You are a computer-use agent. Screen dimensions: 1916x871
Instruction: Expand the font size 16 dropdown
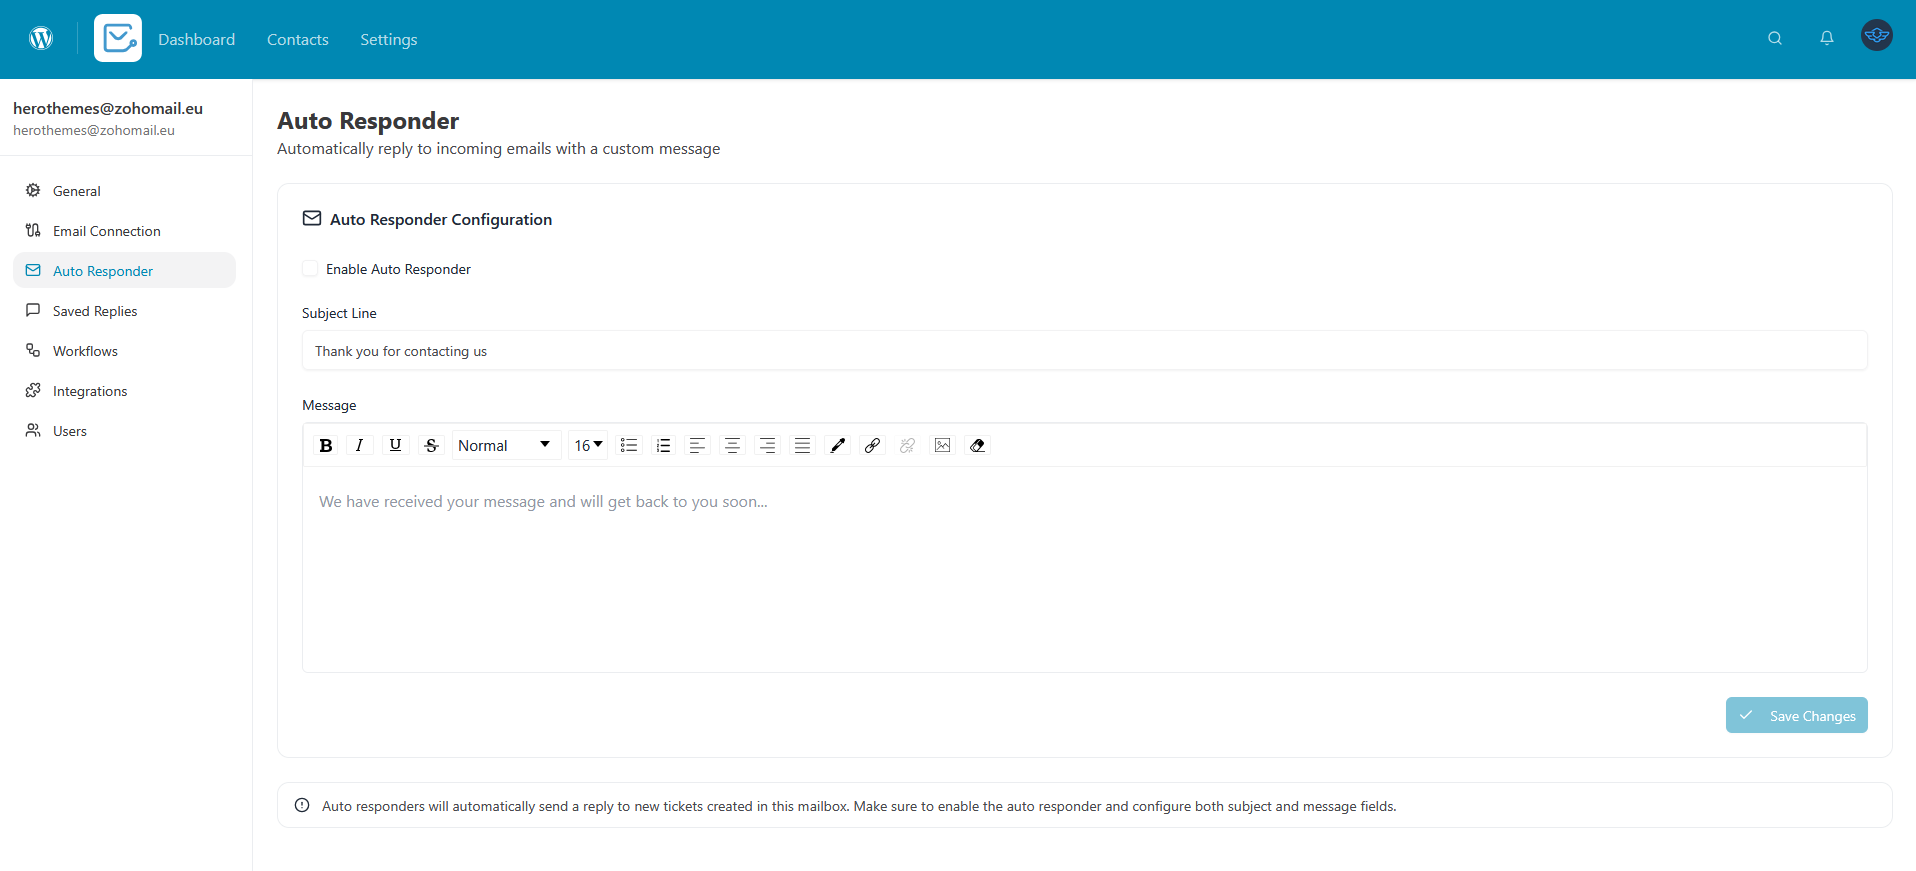coord(588,446)
